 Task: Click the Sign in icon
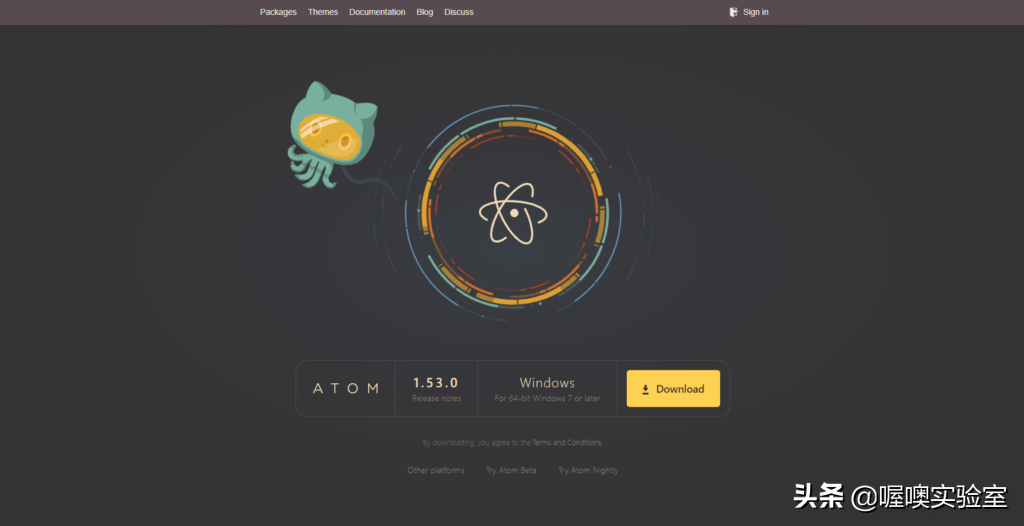click(x=733, y=12)
